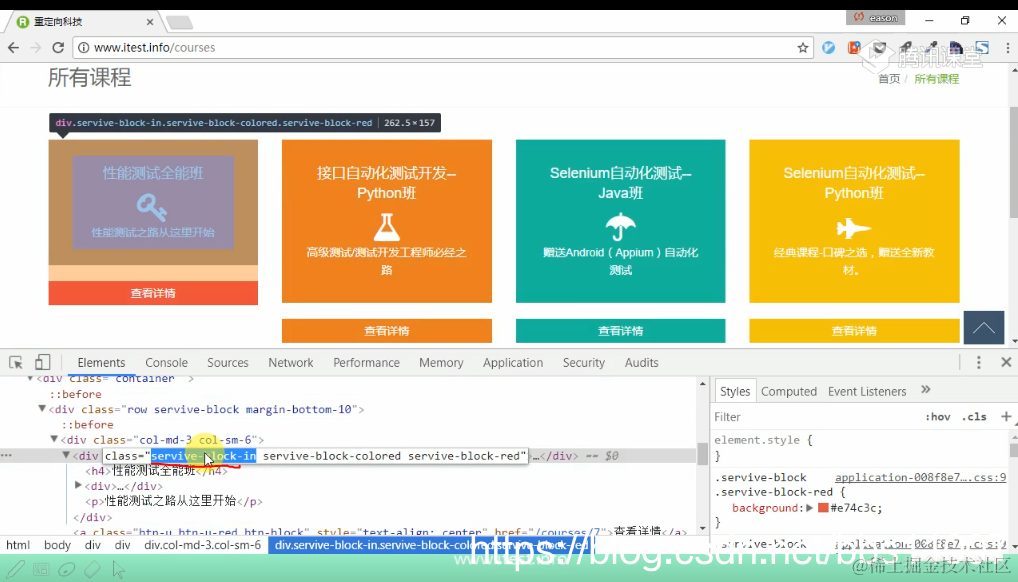Viewport: 1018px width, 582px height.
Task: Open the Sources tab
Action: pyautogui.click(x=228, y=362)
